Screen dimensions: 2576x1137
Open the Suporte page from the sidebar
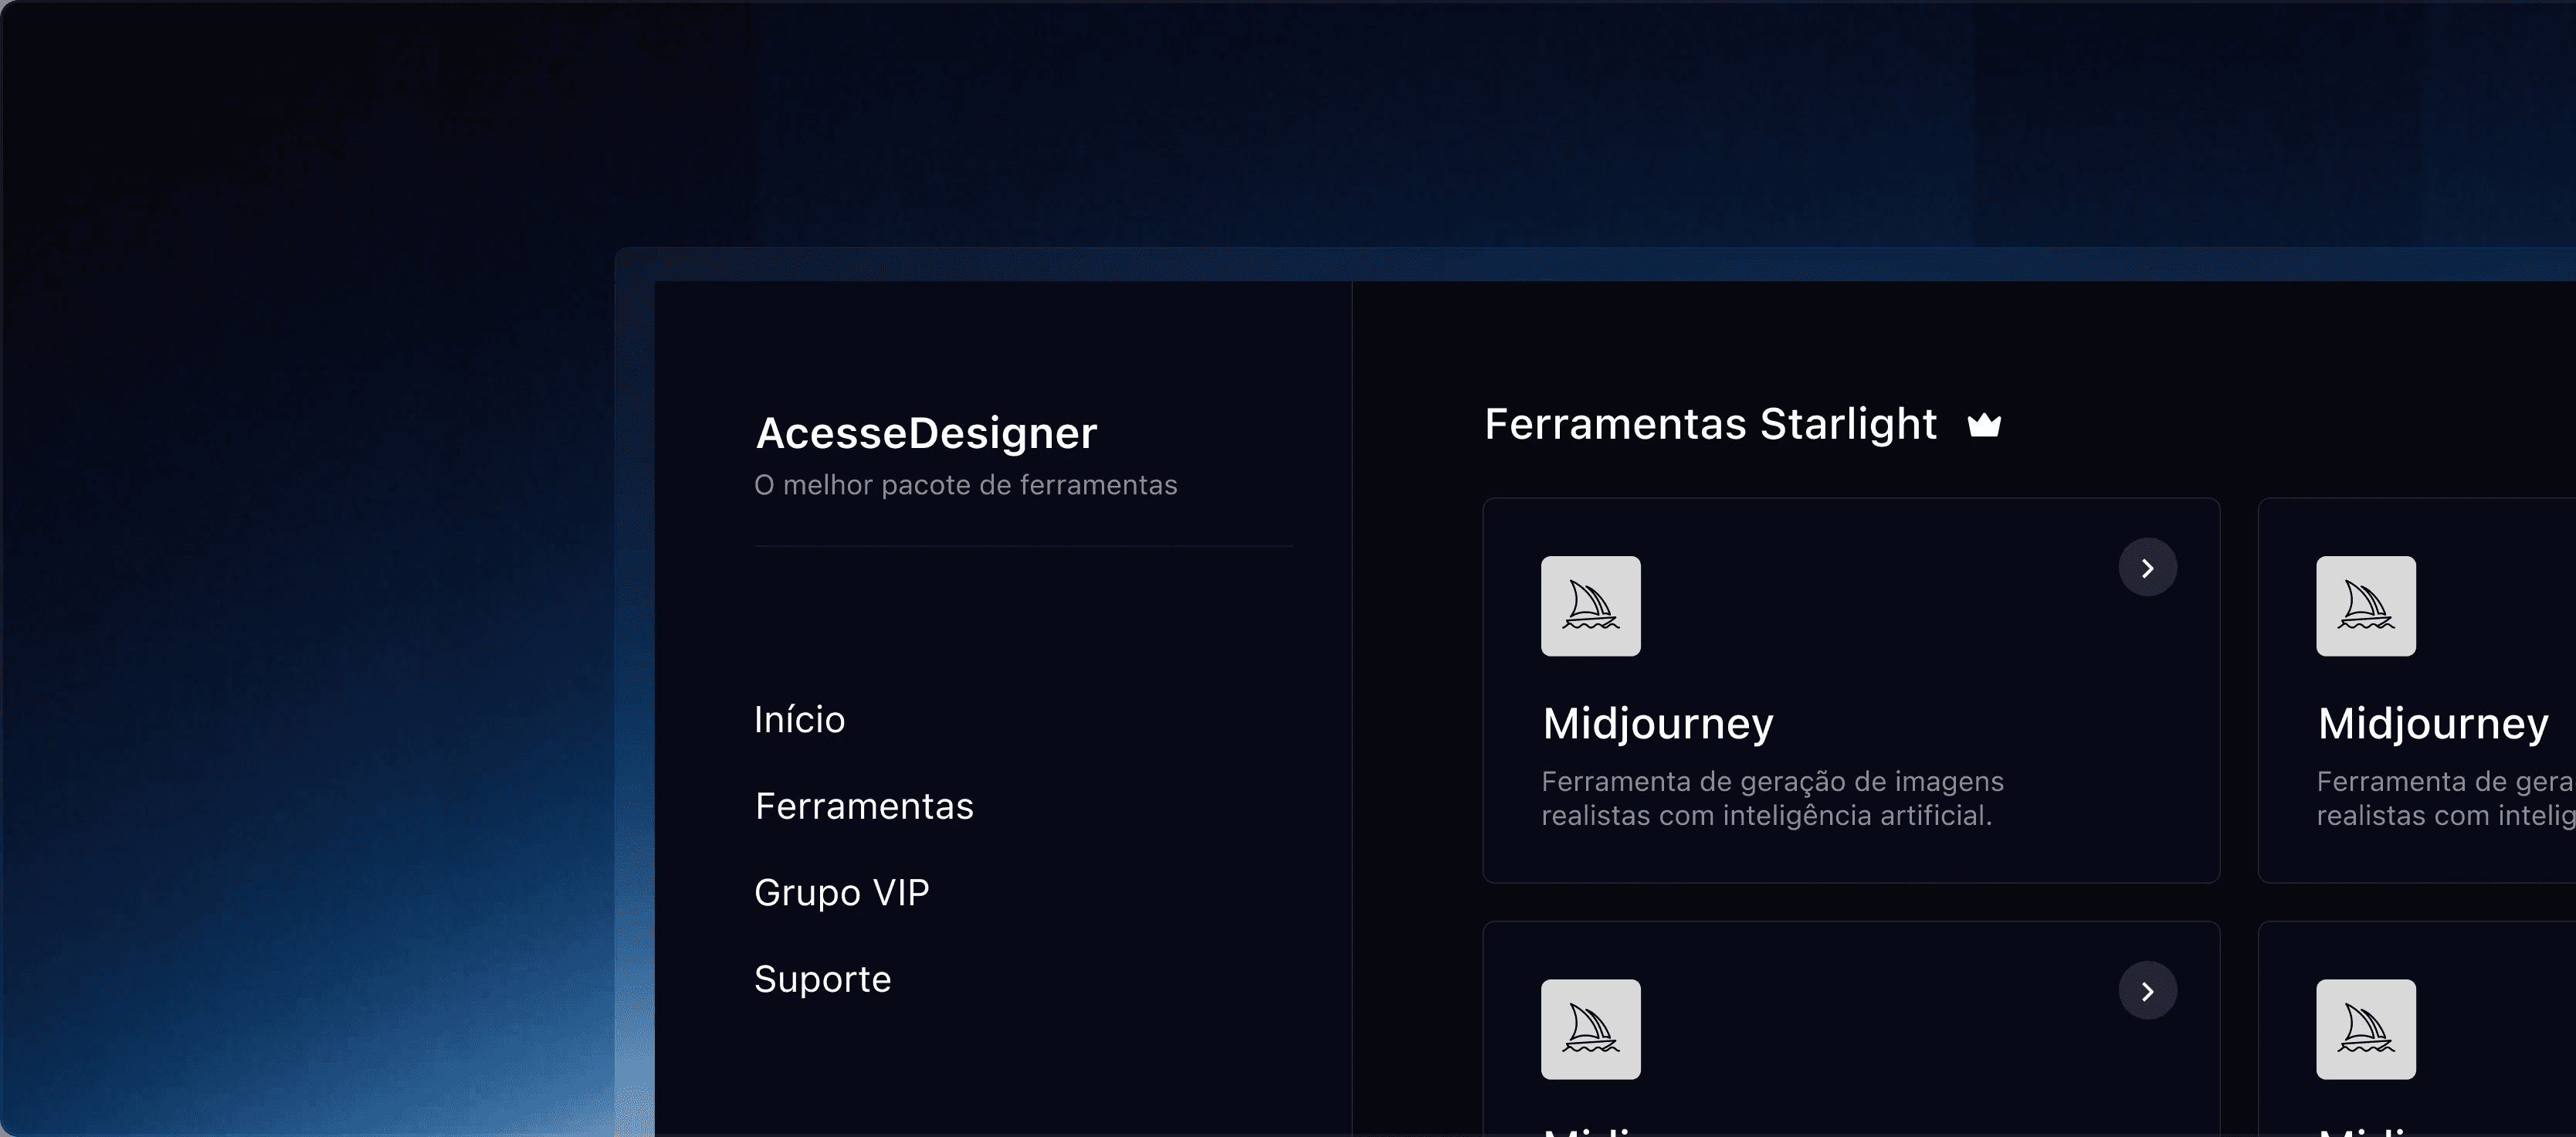tap(822, 979)
